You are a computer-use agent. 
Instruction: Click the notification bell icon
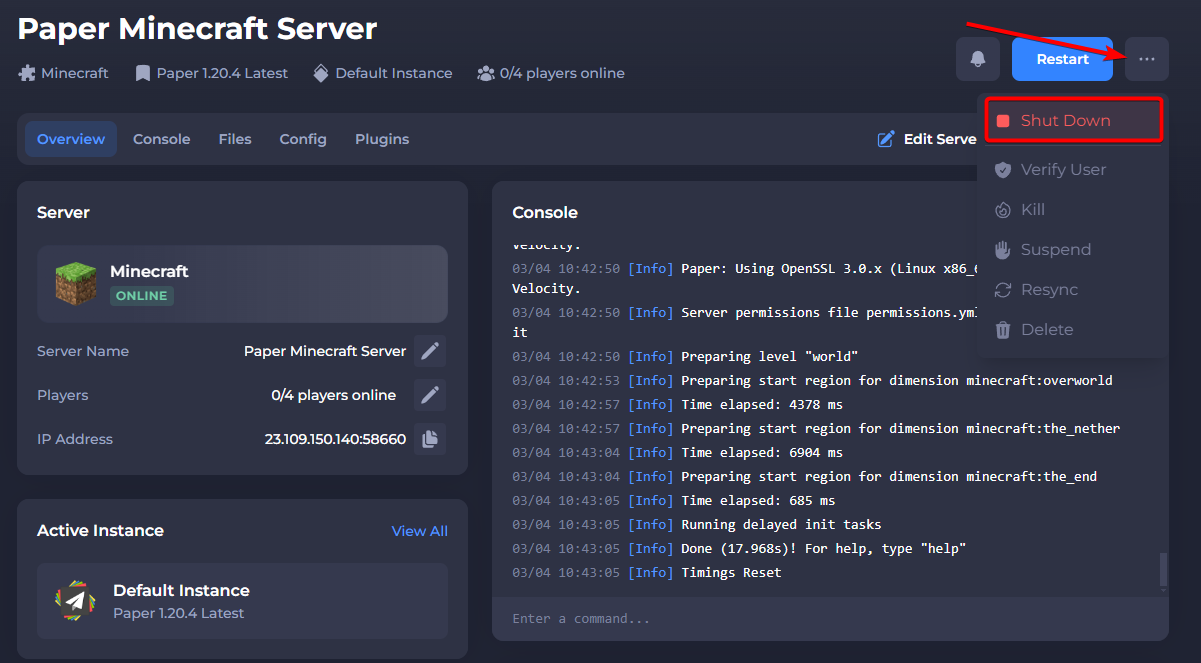(x=978, y=59)
